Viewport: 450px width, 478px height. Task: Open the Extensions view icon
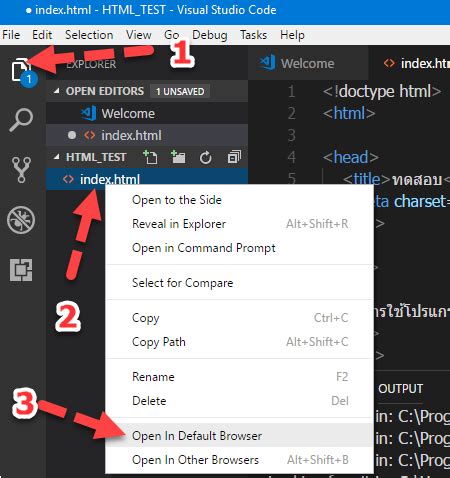pos(21,270)
